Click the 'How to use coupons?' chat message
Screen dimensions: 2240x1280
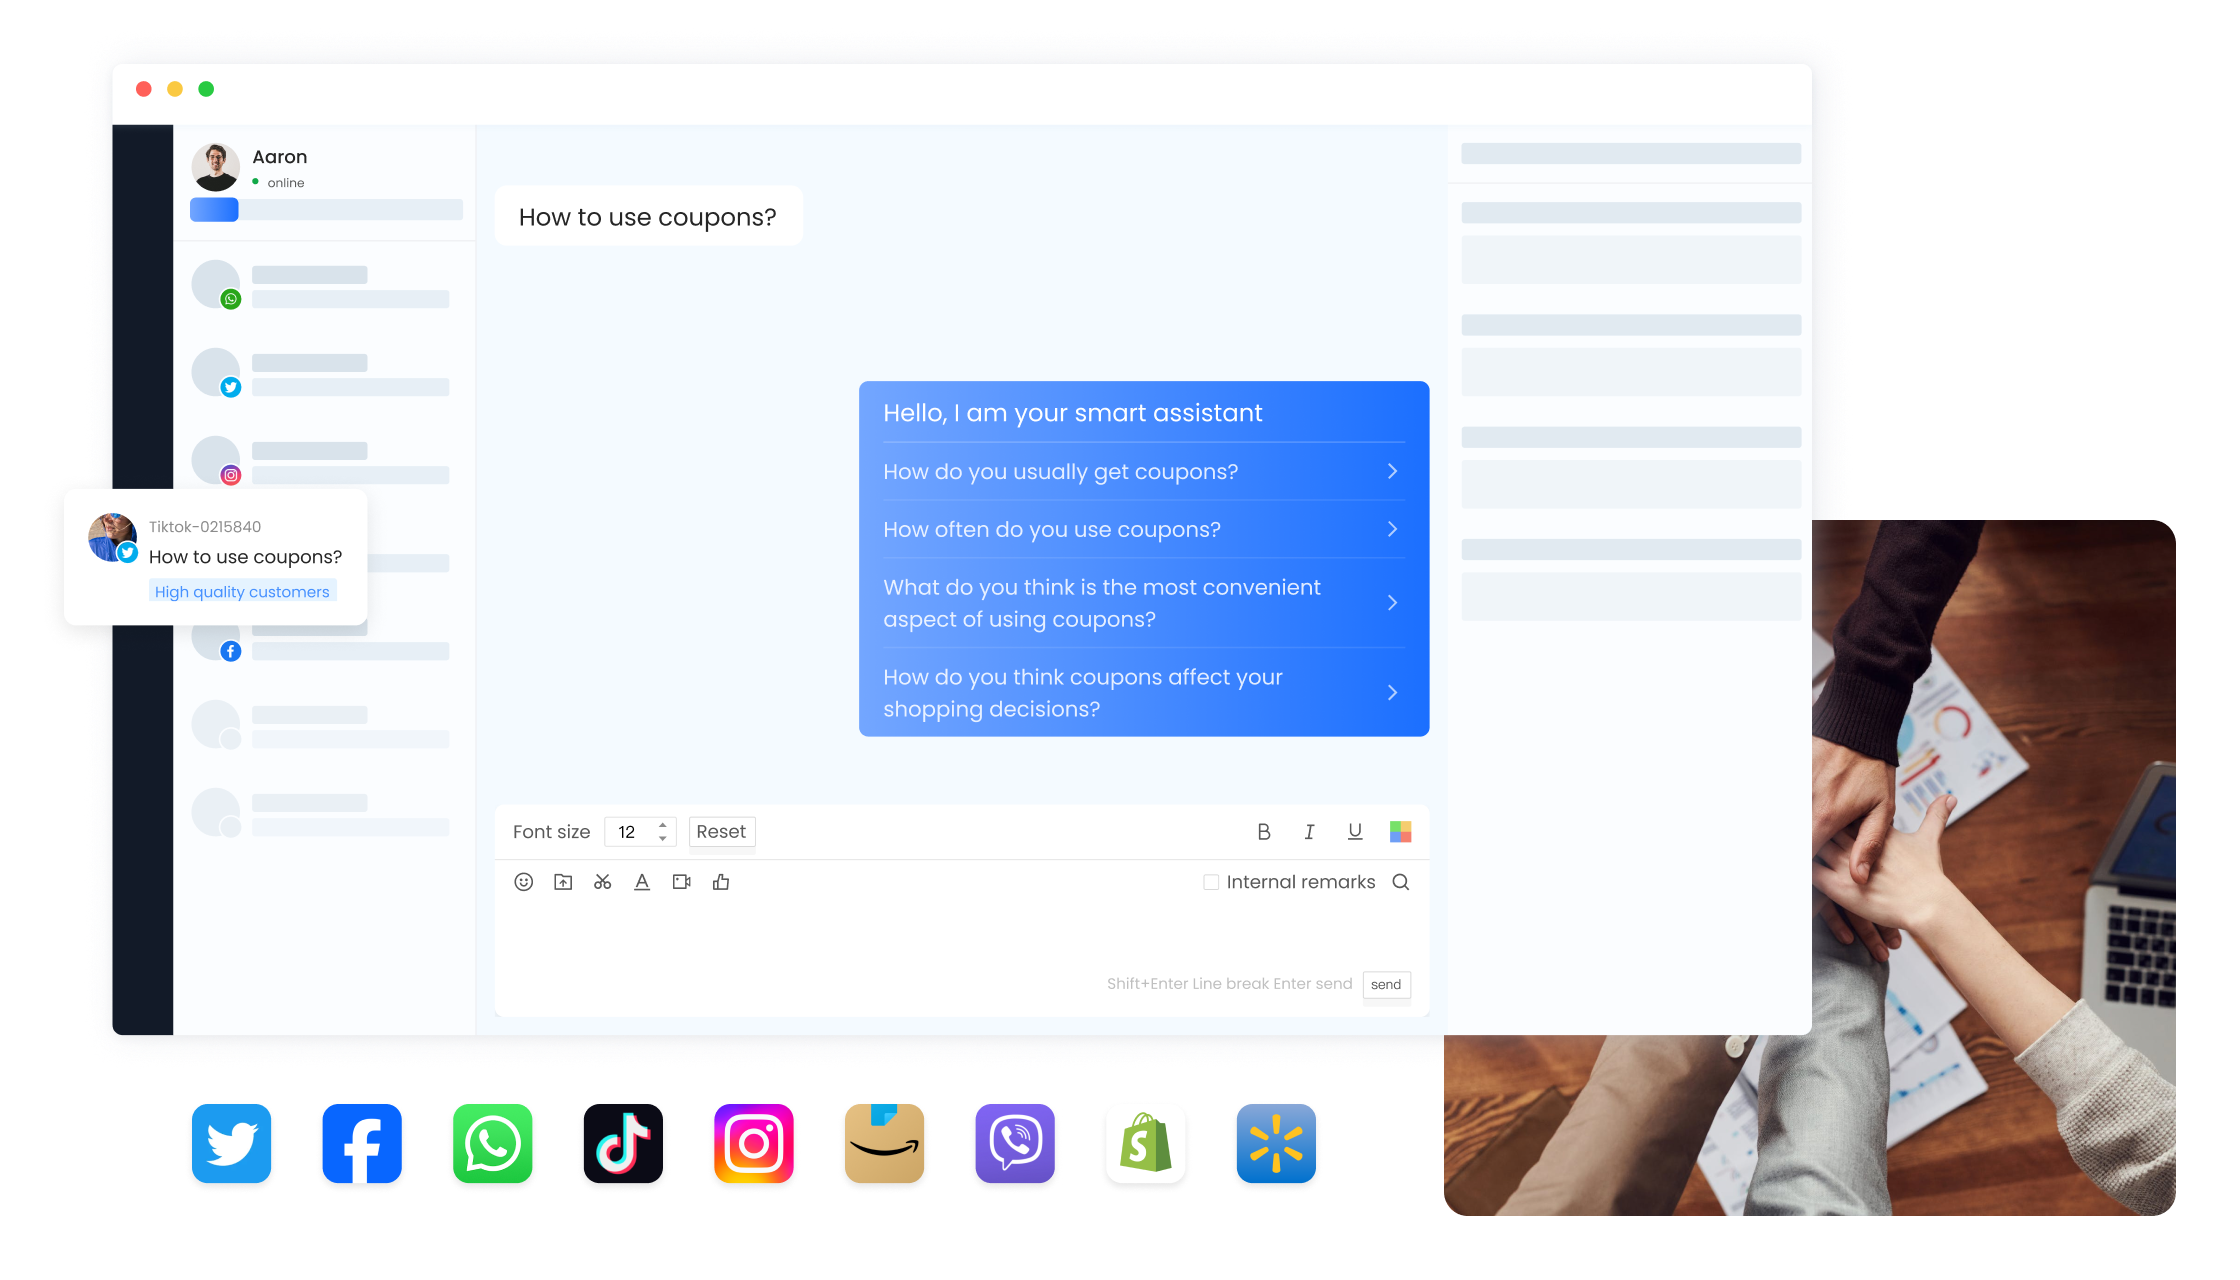click(x=648, y=217)
